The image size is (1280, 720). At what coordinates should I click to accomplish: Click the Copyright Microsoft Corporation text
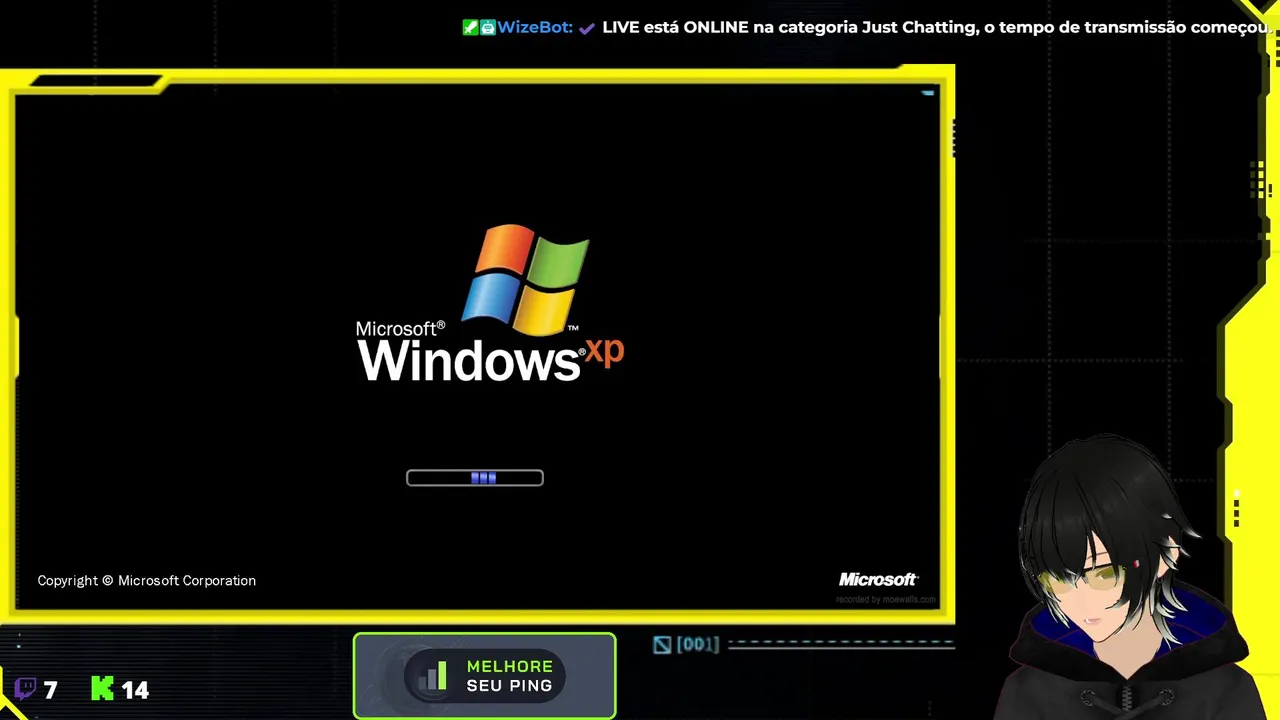click(147, 581)
